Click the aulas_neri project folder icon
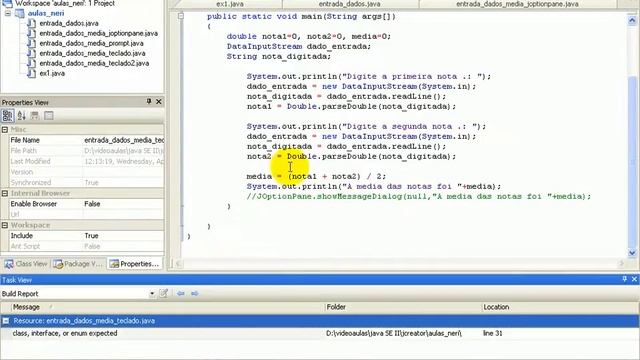Screen dimensions: 640x360 click(x=20, y=13)
